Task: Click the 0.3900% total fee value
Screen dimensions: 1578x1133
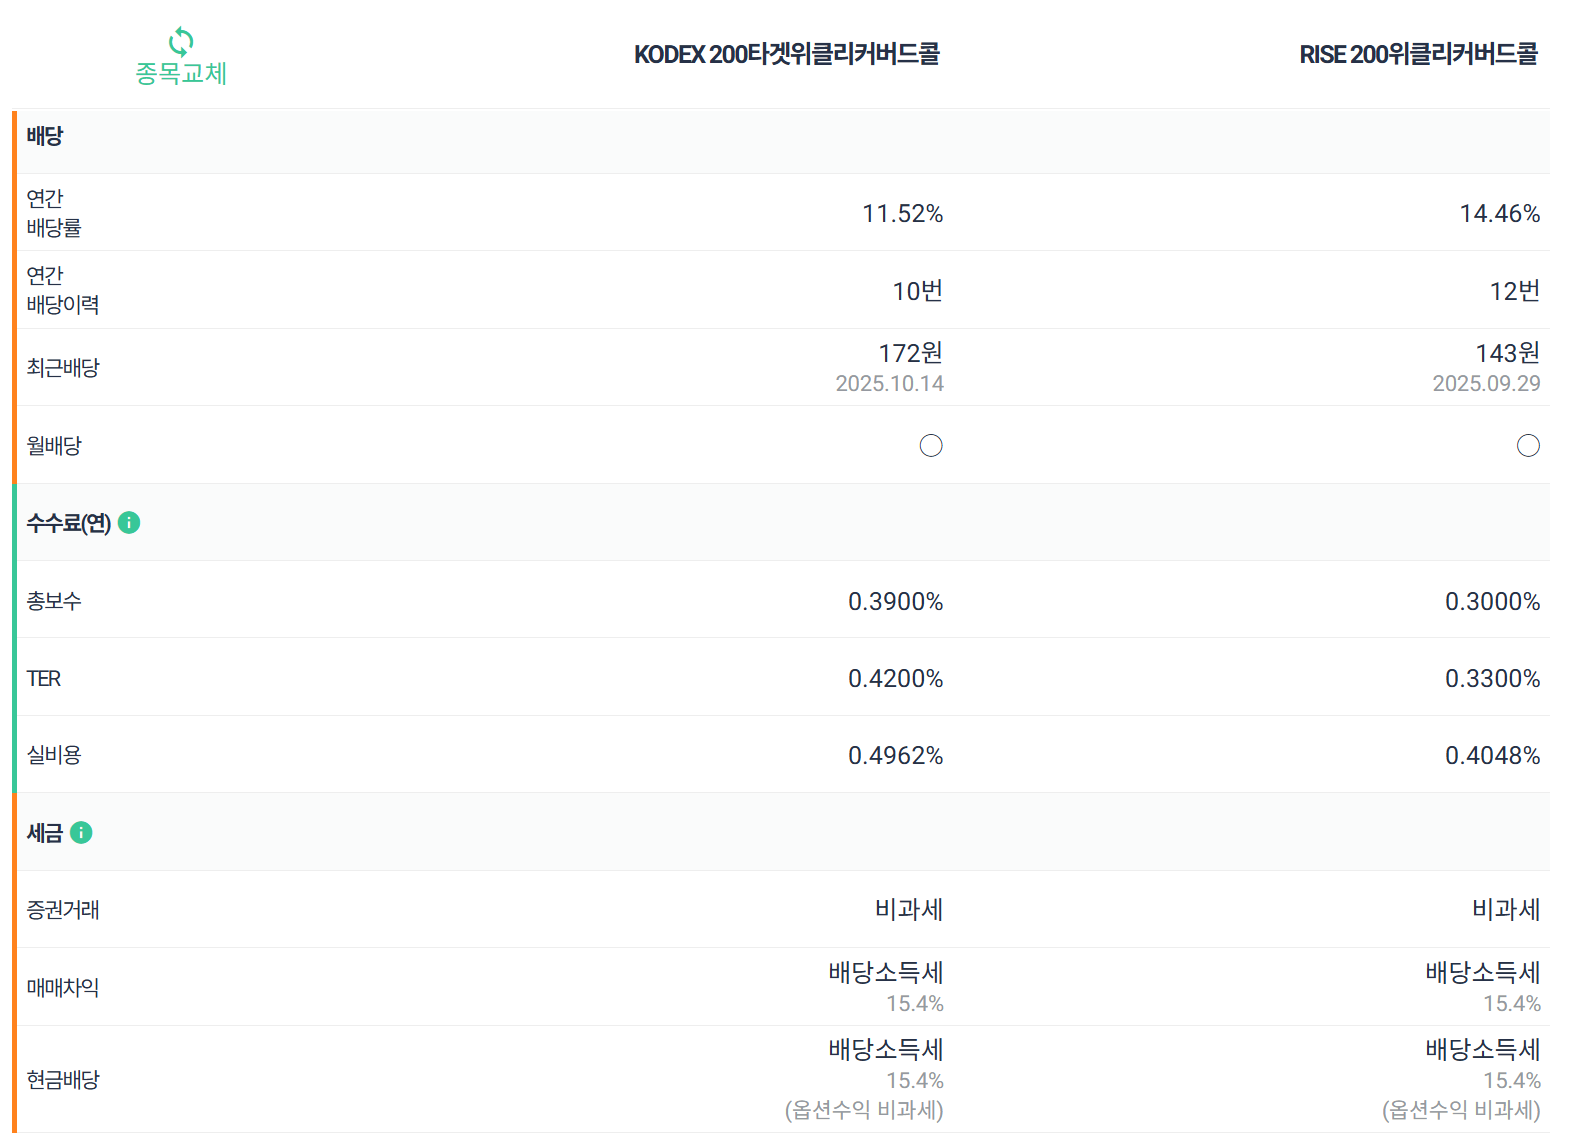Action: (x=896, y=601)
